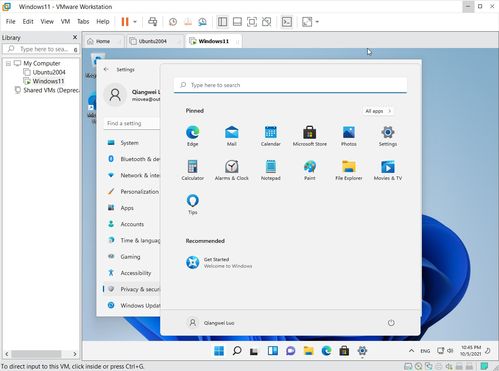The width and height of the screenshot is (499, 371).
Task: Open the power options dropdown arrow
Action: coord(135,22)
